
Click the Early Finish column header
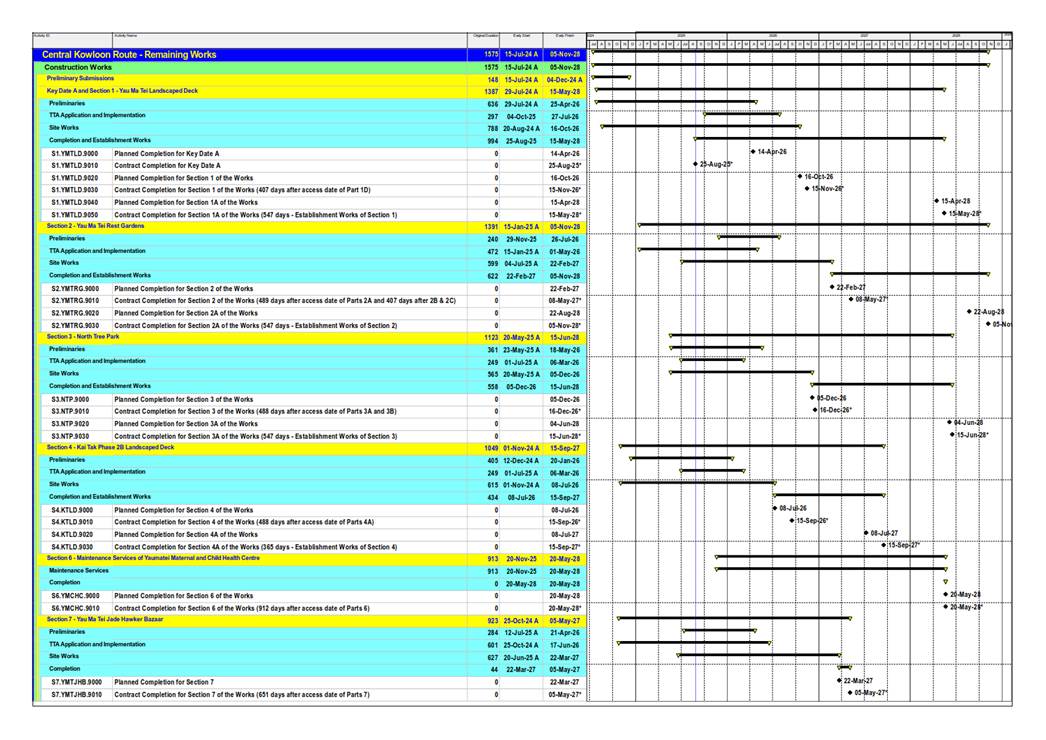564,35
